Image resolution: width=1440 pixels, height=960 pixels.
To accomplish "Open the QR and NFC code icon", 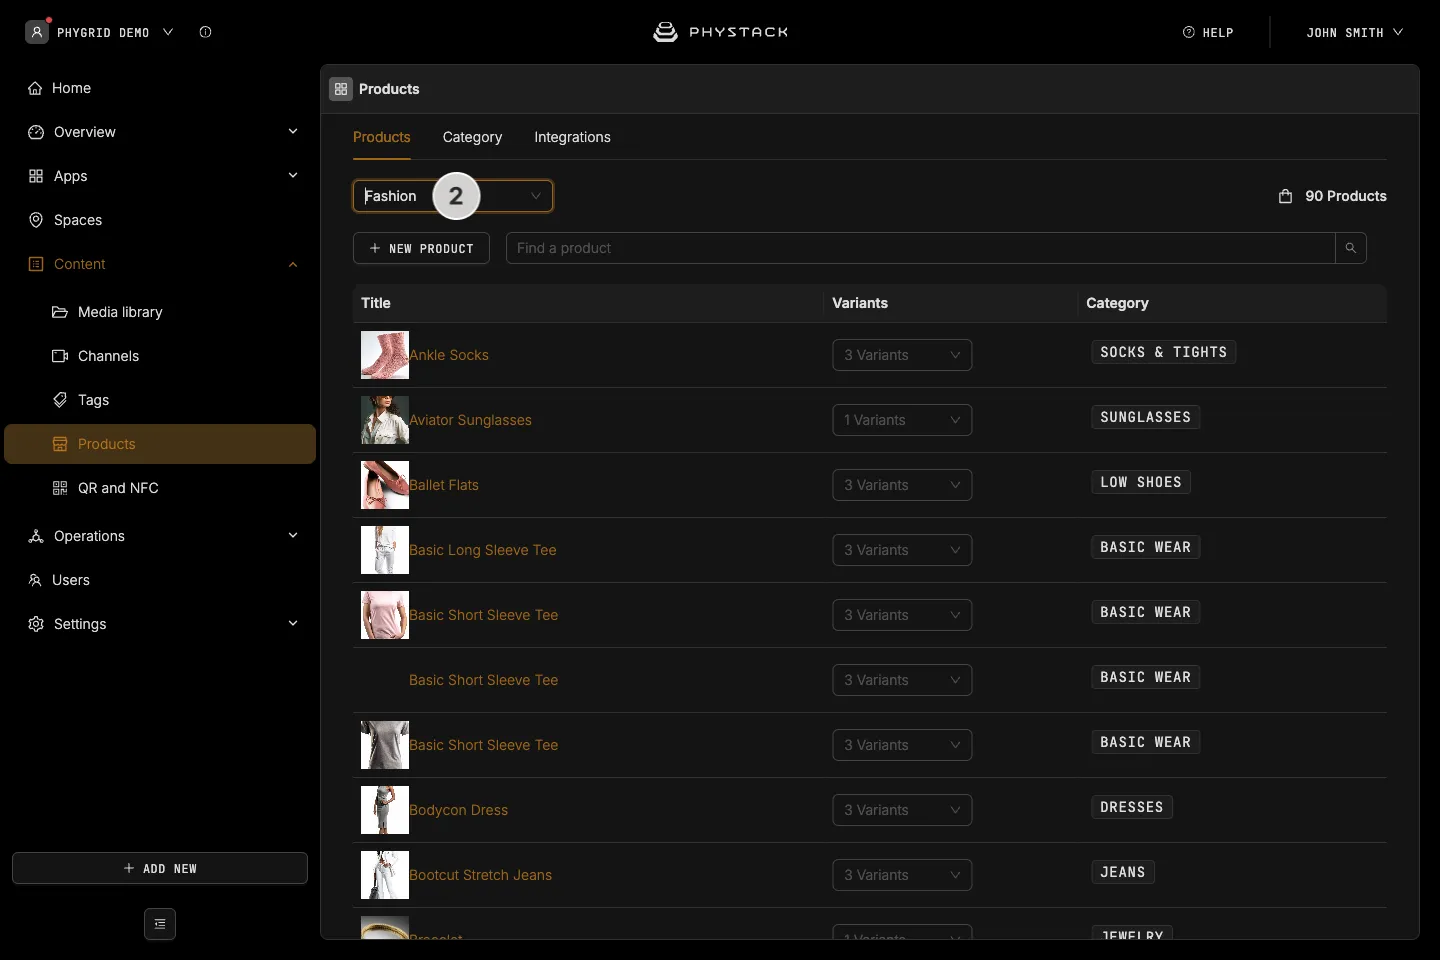I will click(60, 488).
